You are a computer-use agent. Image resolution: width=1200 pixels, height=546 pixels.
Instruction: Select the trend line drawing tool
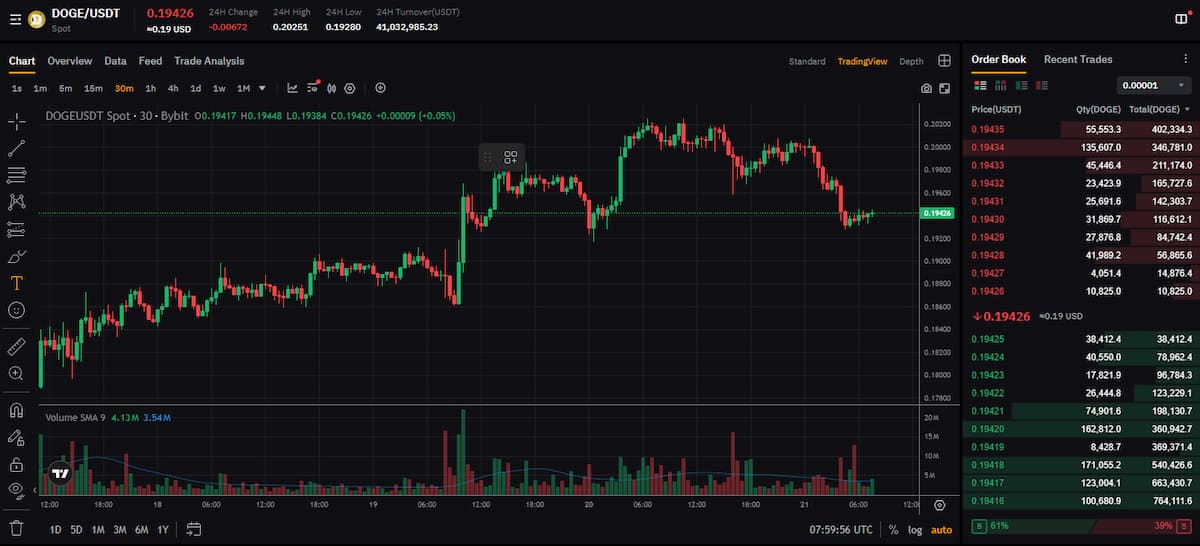coord(16,148)
